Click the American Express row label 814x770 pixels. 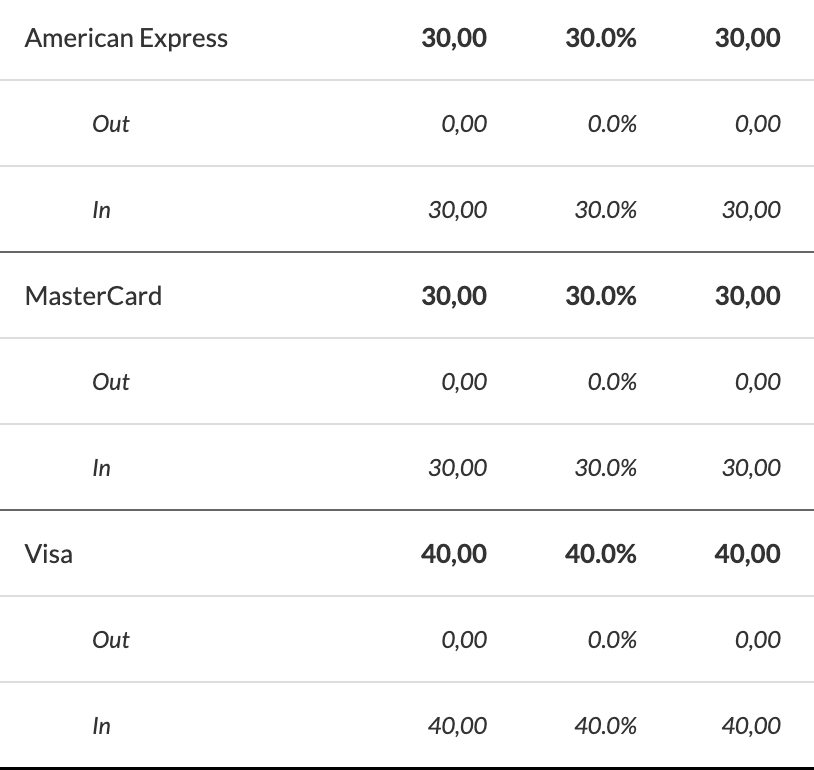tap(126, 38)
